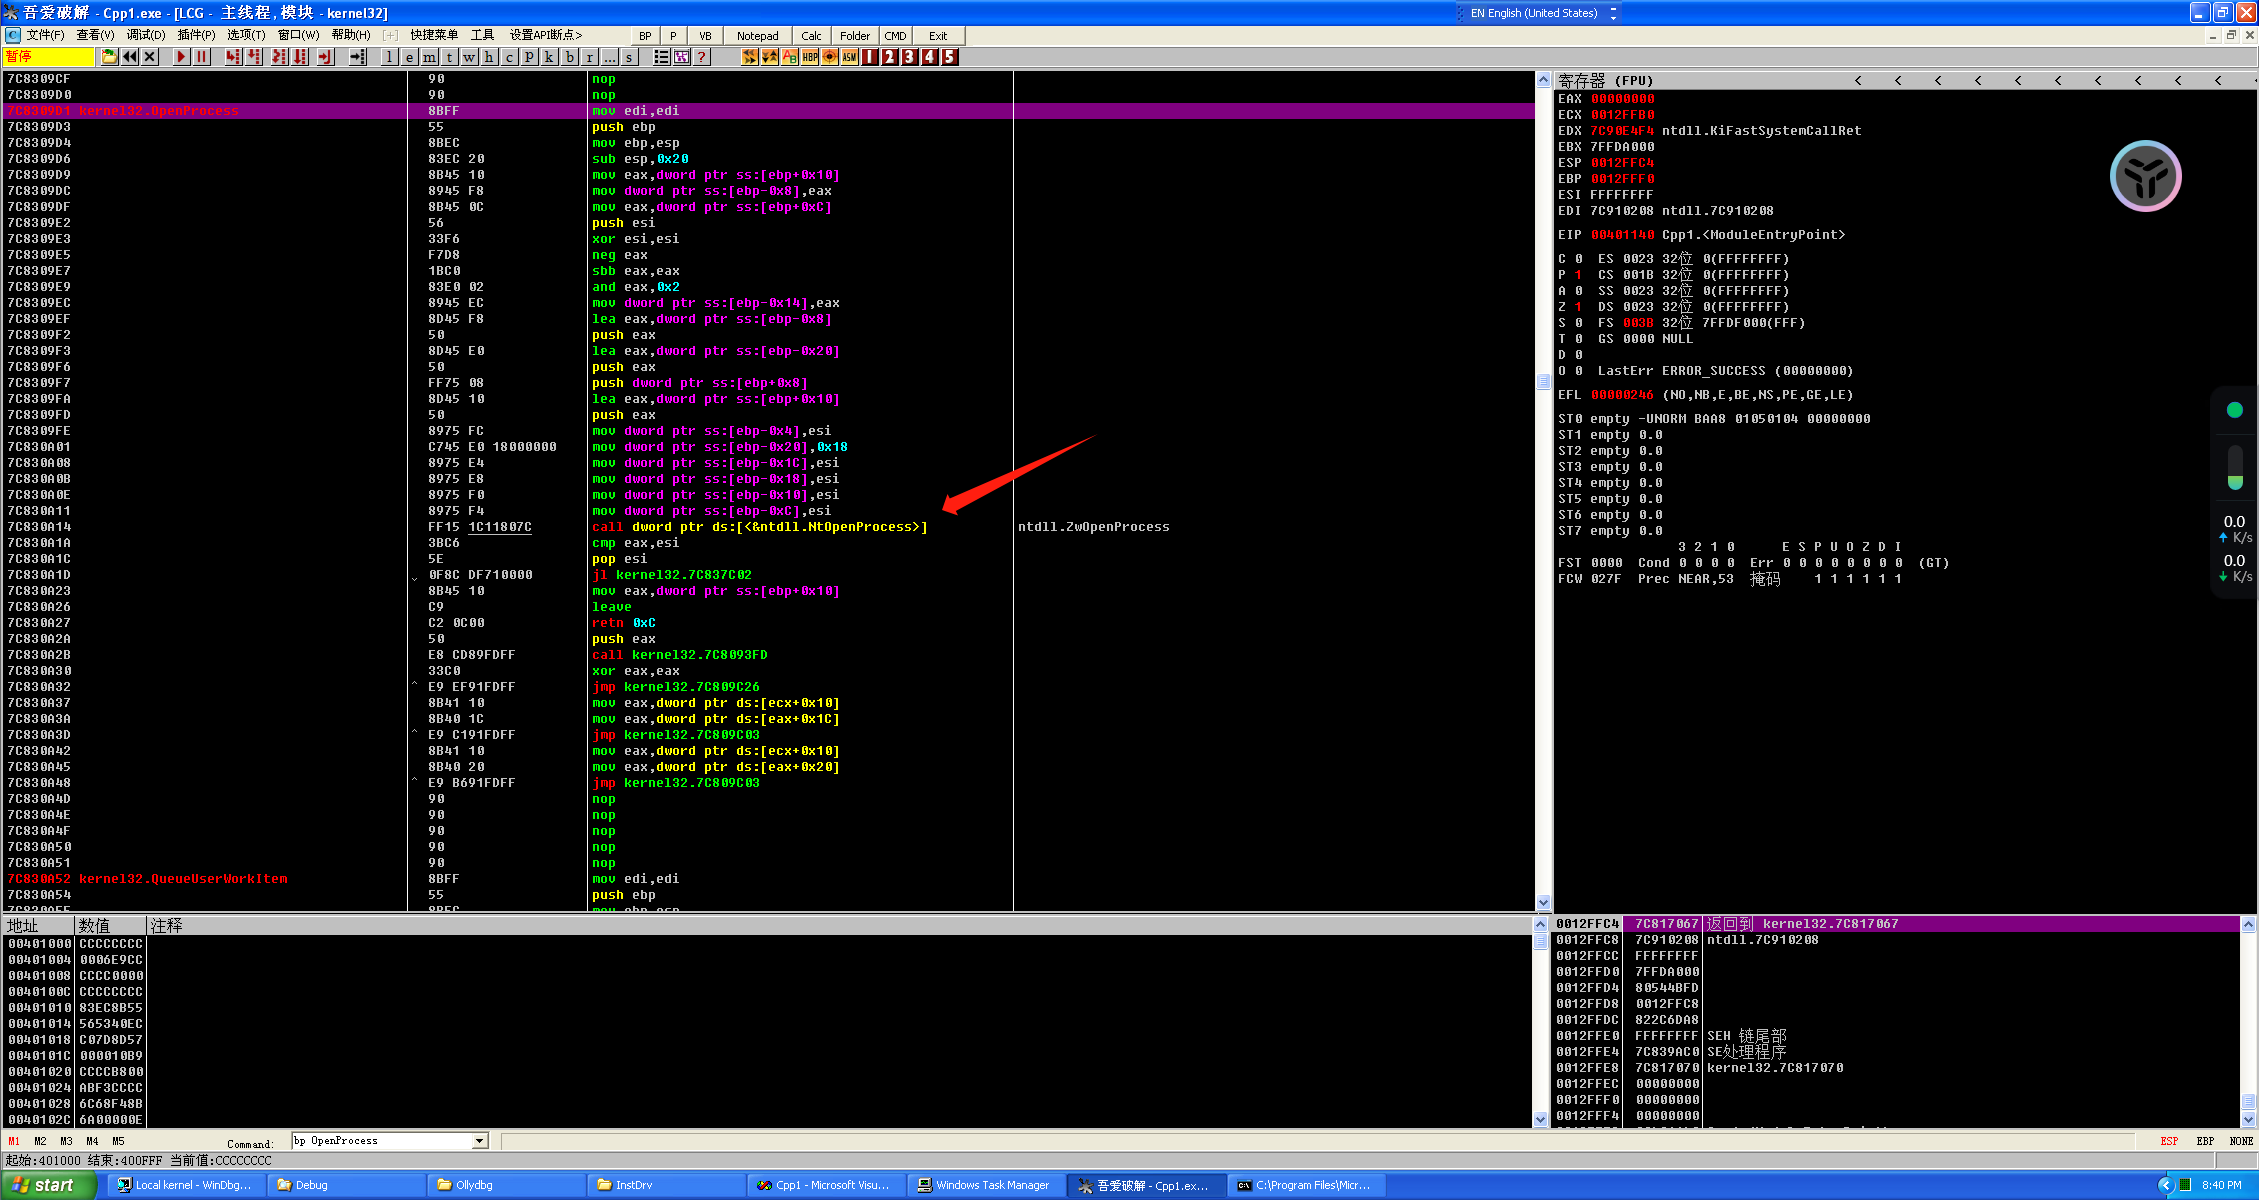2259x1200 pixels.
Task: Click the Restart program rewind icon
Action: (x=130, y=57)
